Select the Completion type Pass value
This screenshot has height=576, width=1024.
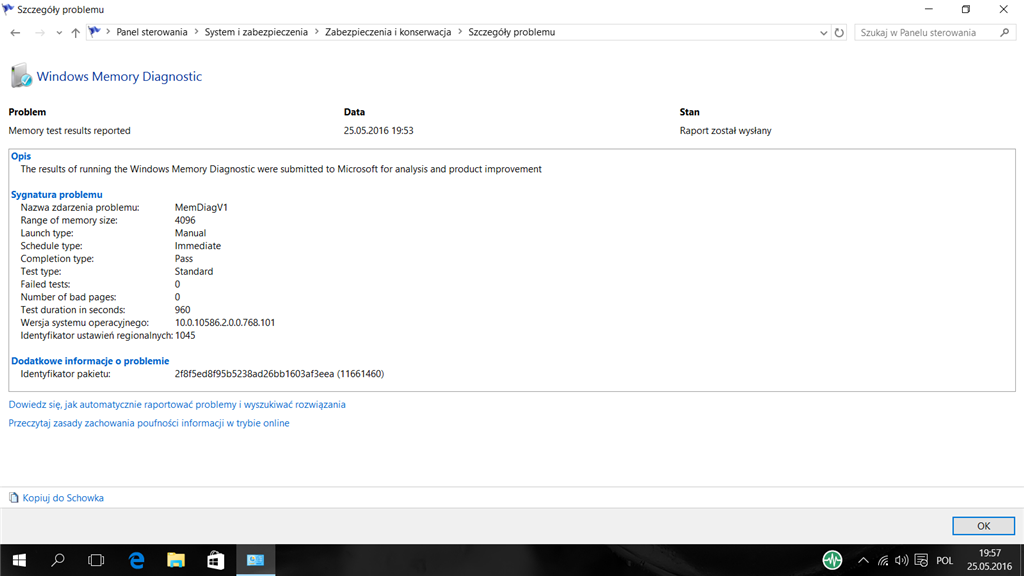(184, 259)
